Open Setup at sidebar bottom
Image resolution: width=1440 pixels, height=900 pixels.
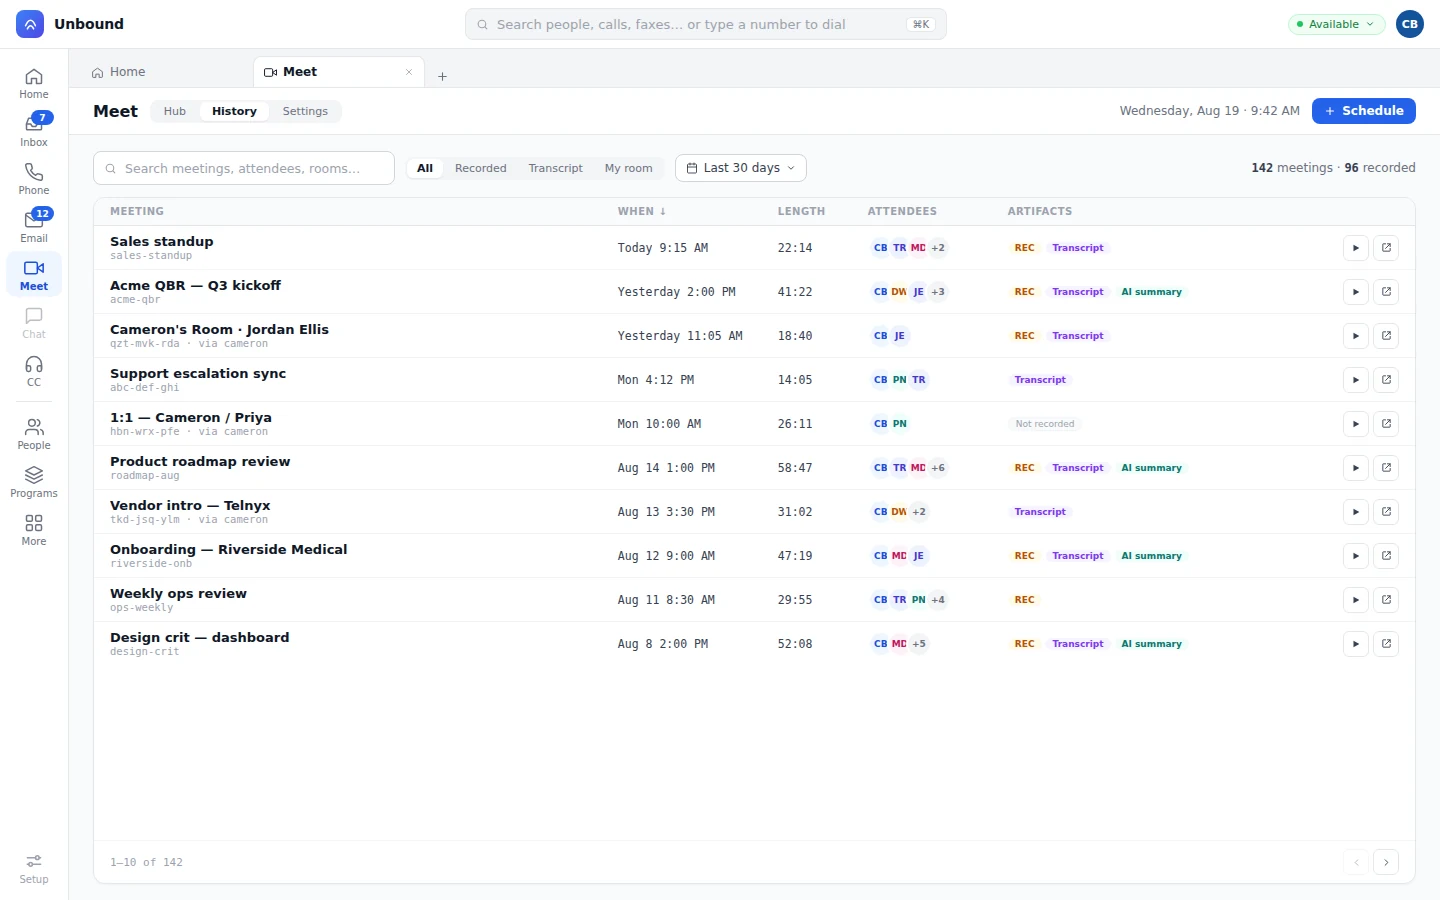point(34,868)
